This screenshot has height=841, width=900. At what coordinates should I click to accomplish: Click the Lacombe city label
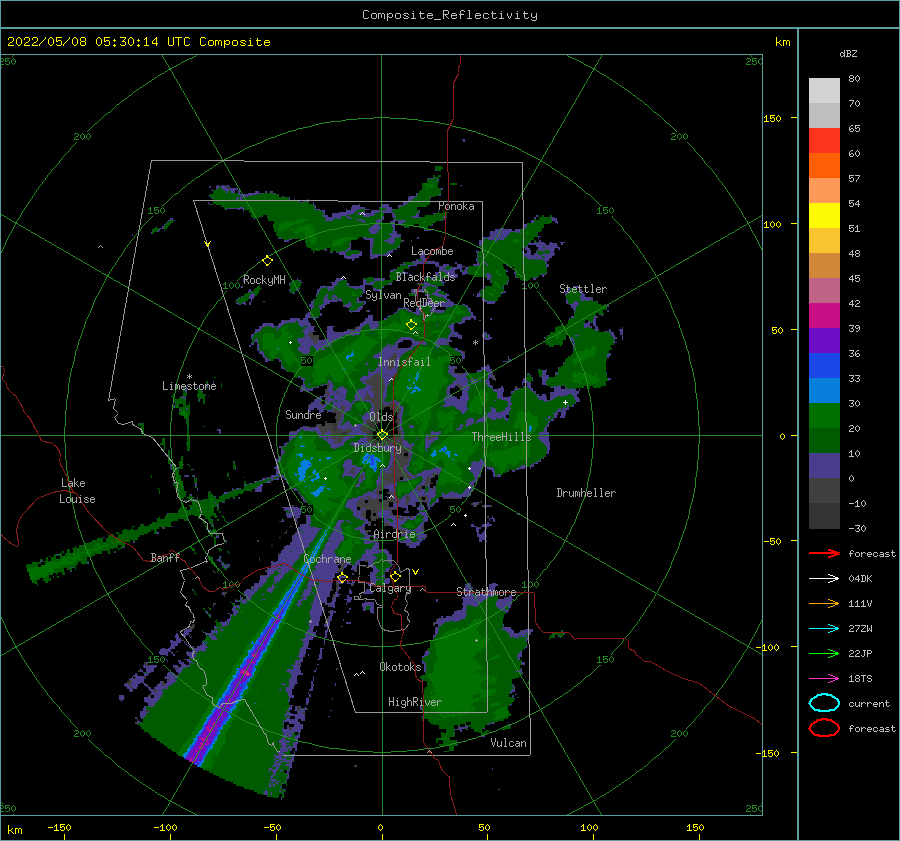point(432,251)
